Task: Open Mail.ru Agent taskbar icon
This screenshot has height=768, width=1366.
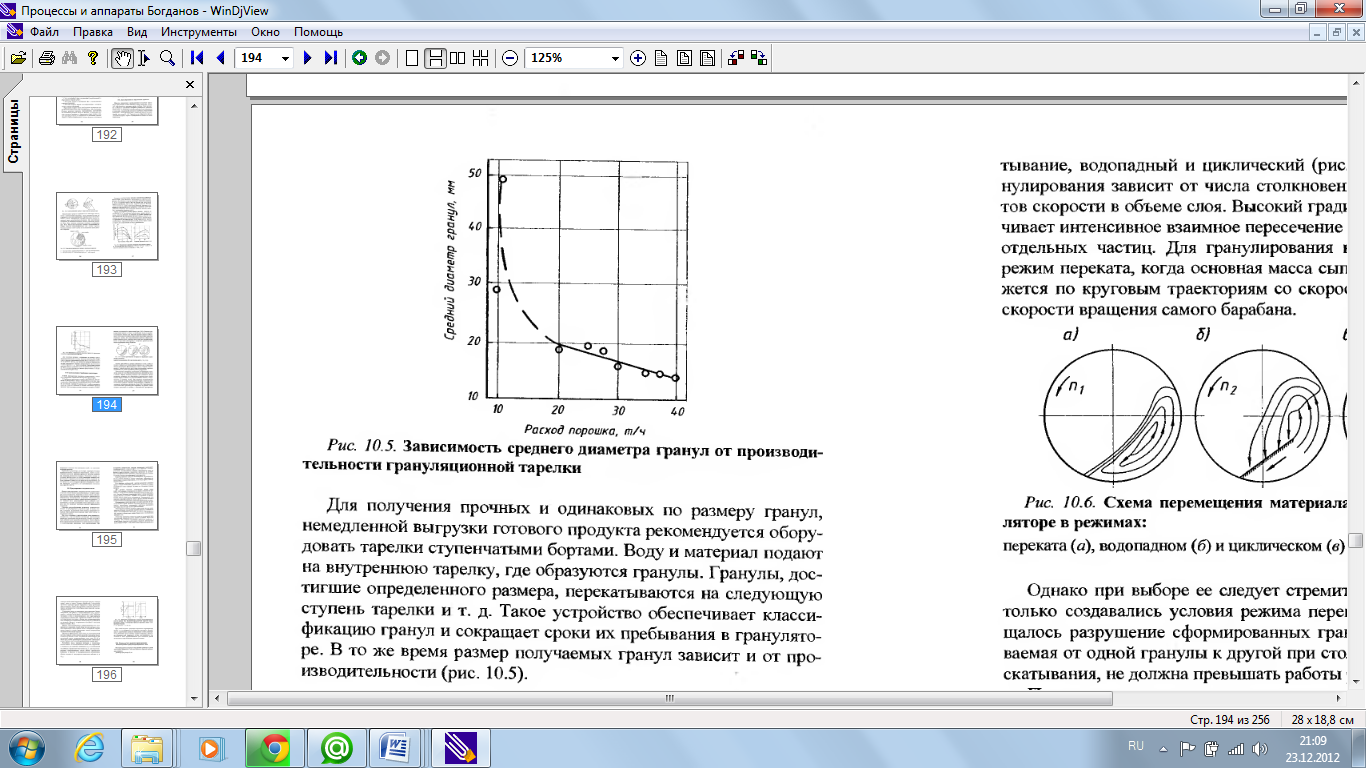Action: [x=335, y=748]
